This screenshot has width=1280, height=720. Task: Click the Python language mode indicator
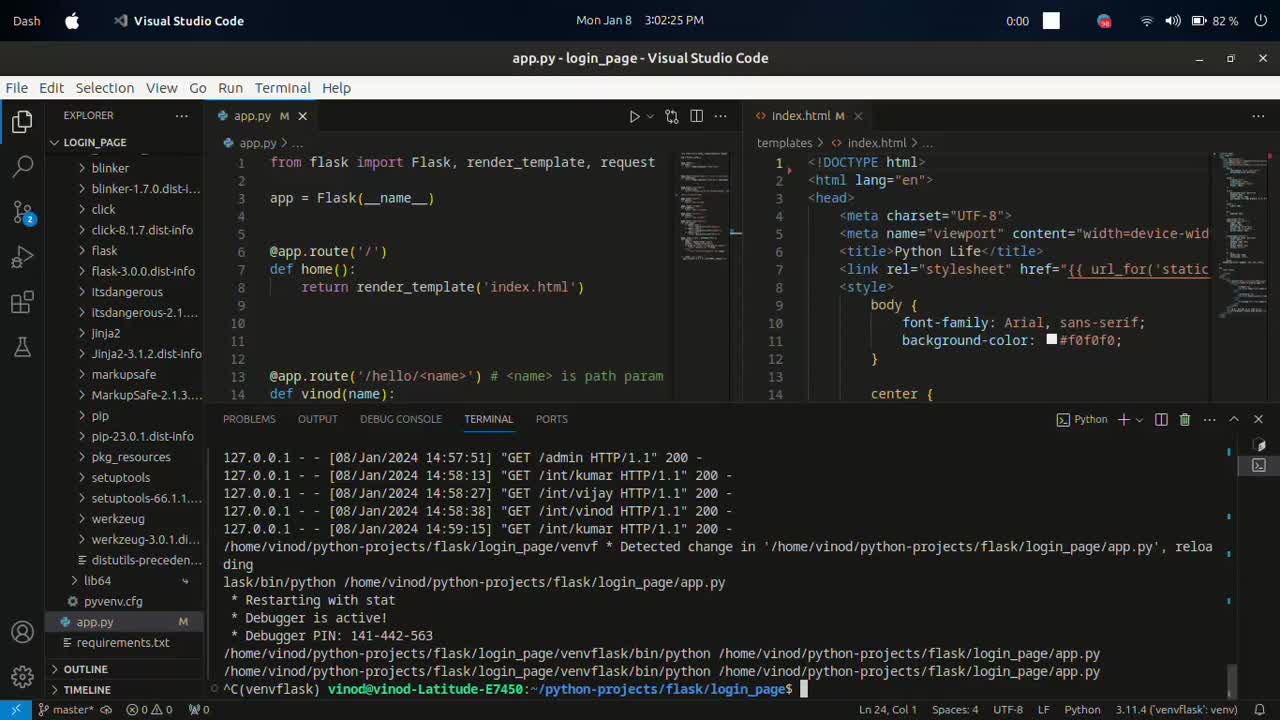click(1082, 709)
